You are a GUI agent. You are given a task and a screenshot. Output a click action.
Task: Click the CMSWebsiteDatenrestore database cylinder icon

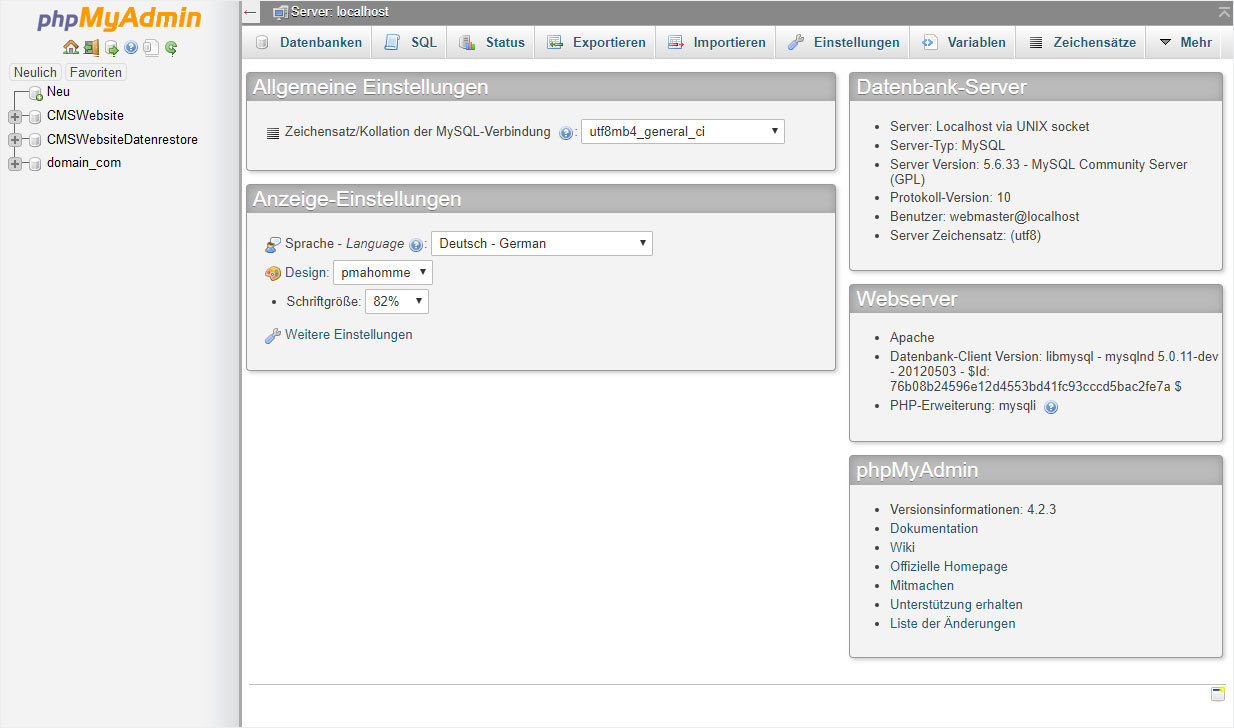pyautogui.click(x=35, y=140)
